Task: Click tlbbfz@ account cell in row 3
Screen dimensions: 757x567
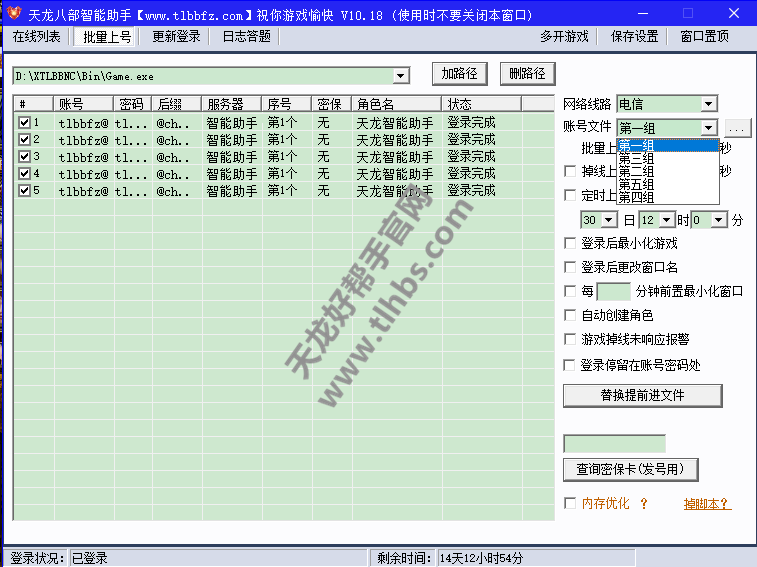Action: pyautogui.click(x=84, y=157)
